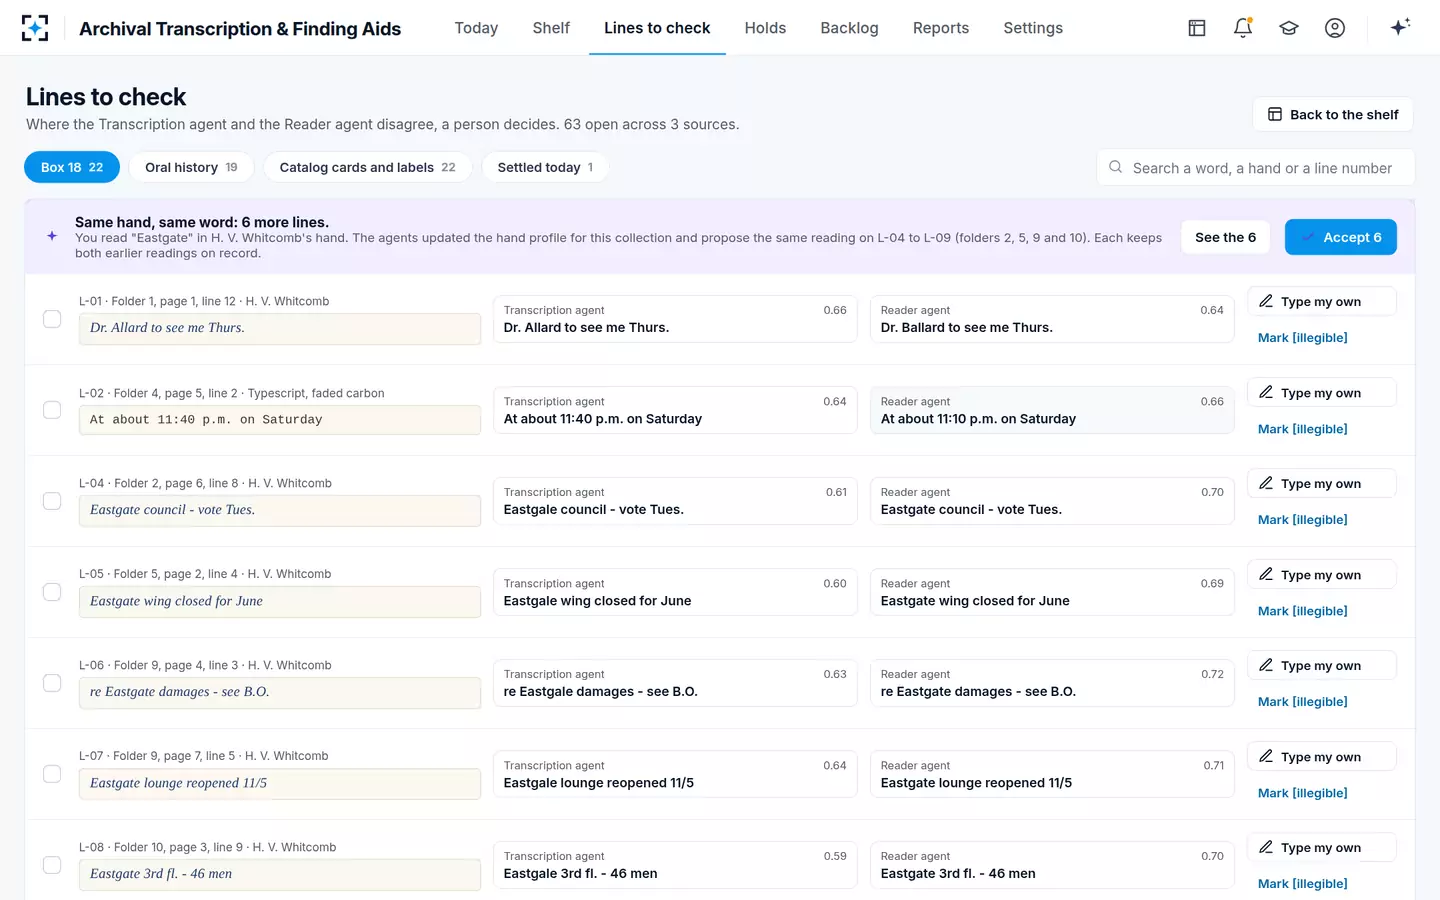
Task: Open the Holds tab
Action: click(765, 28)
